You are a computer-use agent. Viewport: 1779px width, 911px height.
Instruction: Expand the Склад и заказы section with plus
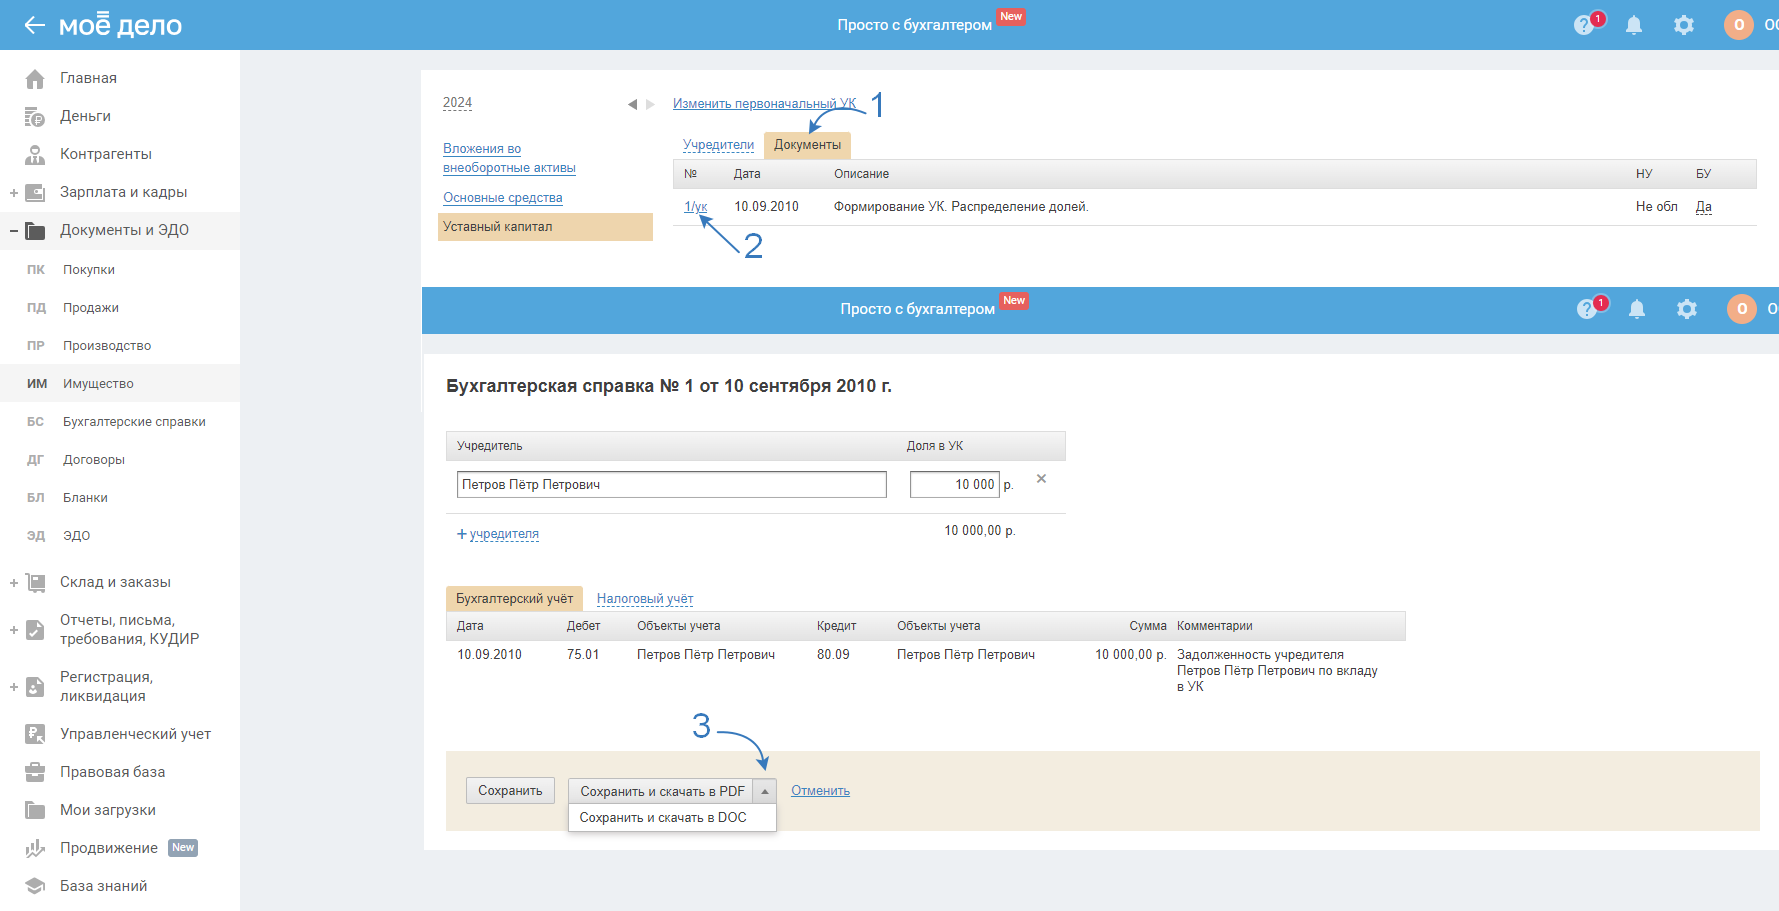coord(14,583)
